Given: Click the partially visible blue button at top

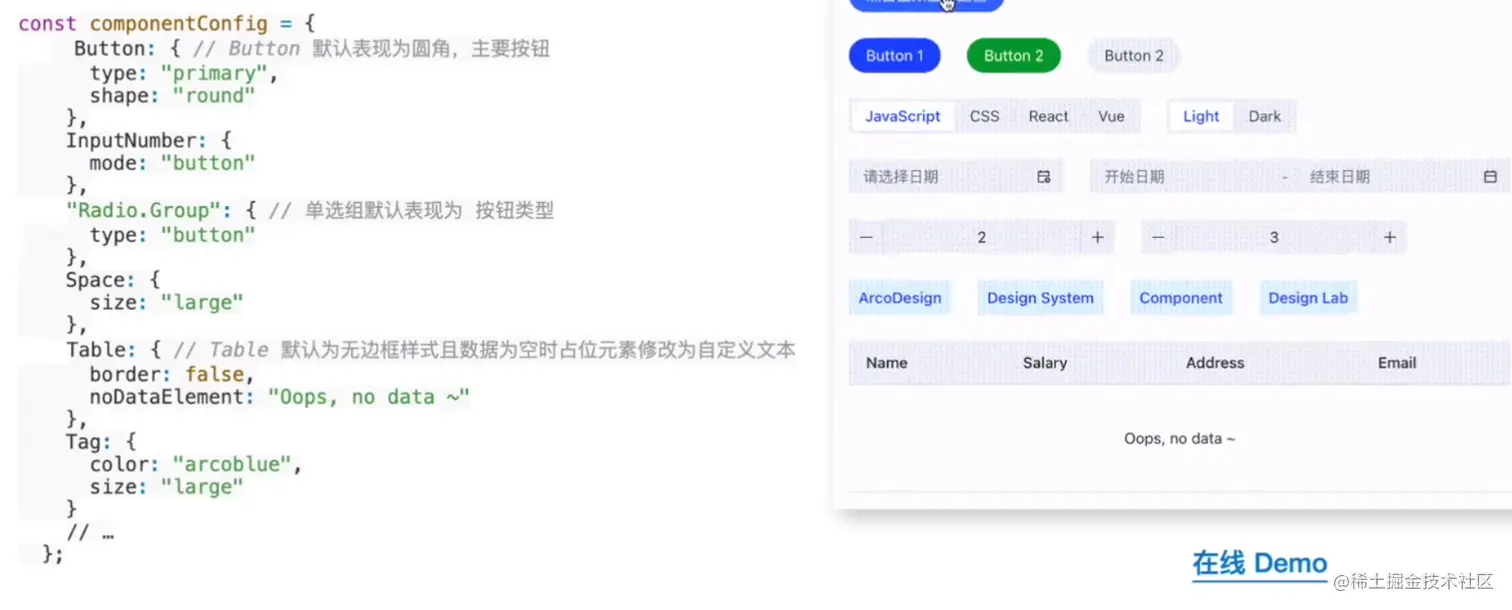Looking at the screenshot, I should click(x=926, y=4).
